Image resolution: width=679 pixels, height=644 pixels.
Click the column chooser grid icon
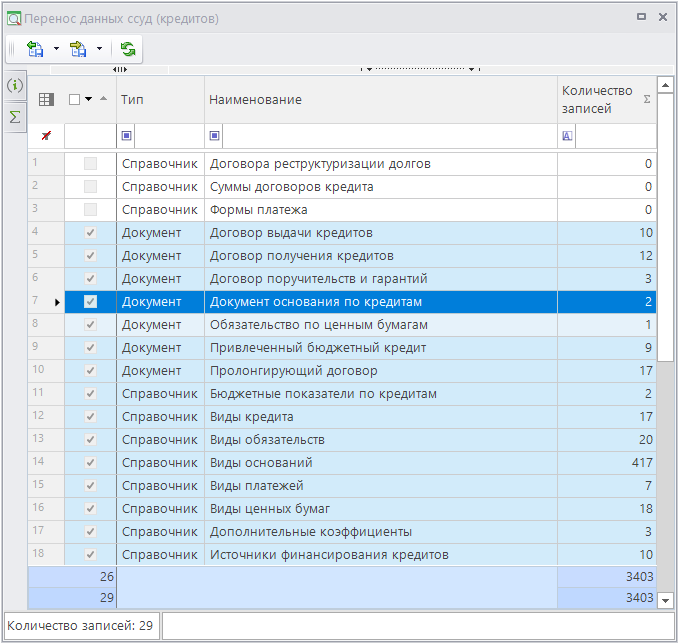click(46, 99)
